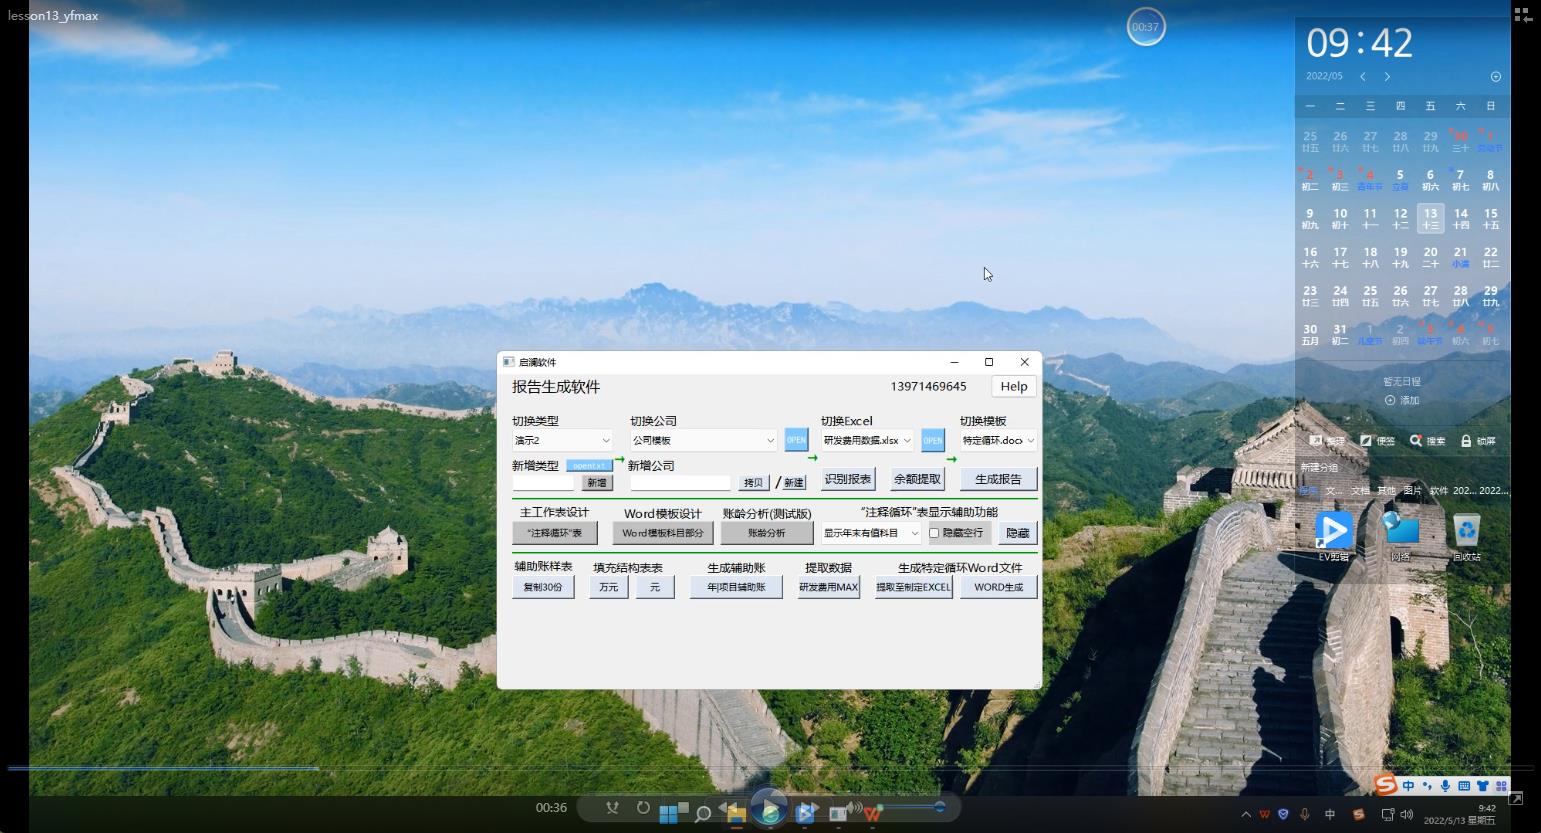Click the 生成报告 button
Screen dimensions: 1541x833
coord(998,479)
